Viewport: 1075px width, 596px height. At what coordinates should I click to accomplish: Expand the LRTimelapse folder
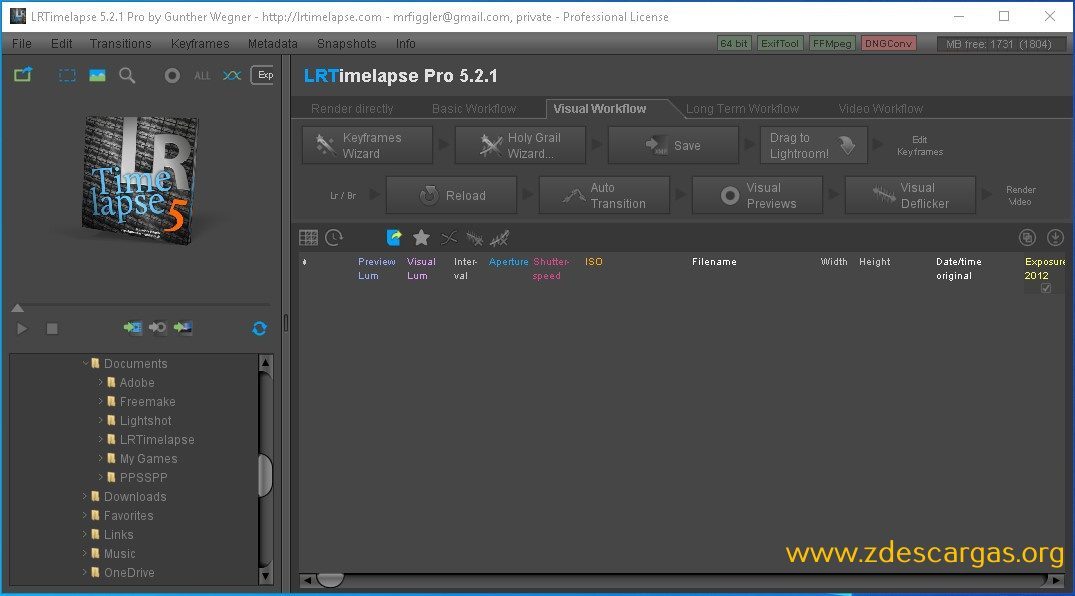[101, 439]
